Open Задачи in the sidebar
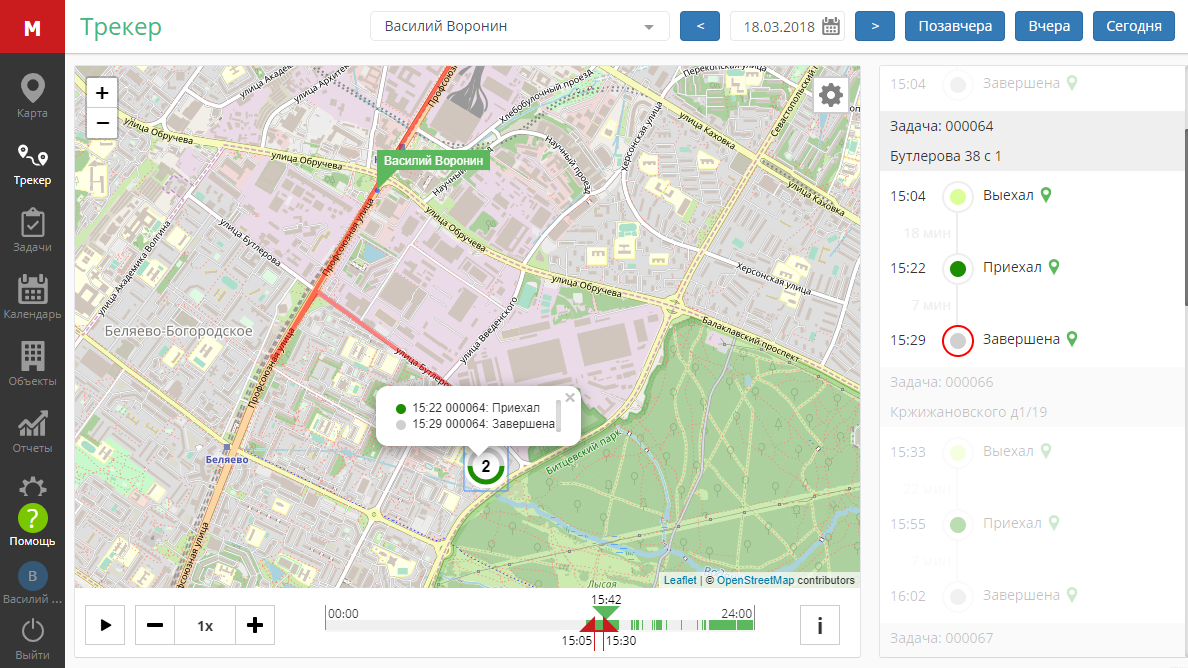The width and height of the screenshot is (1188, 668). click(32, 230)
